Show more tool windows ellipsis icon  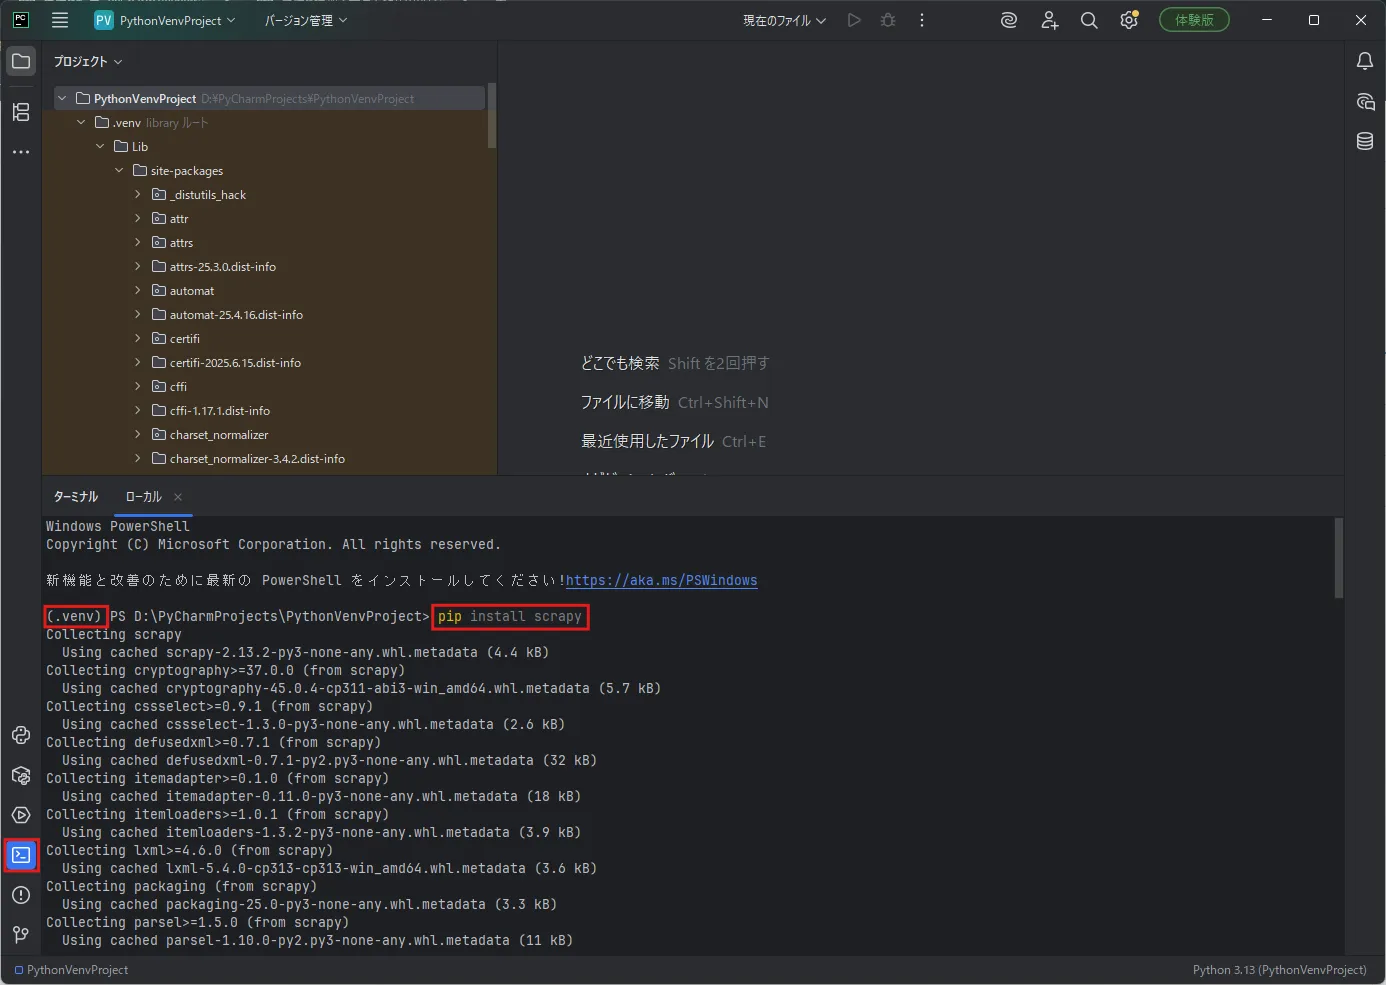click(21, 152)
